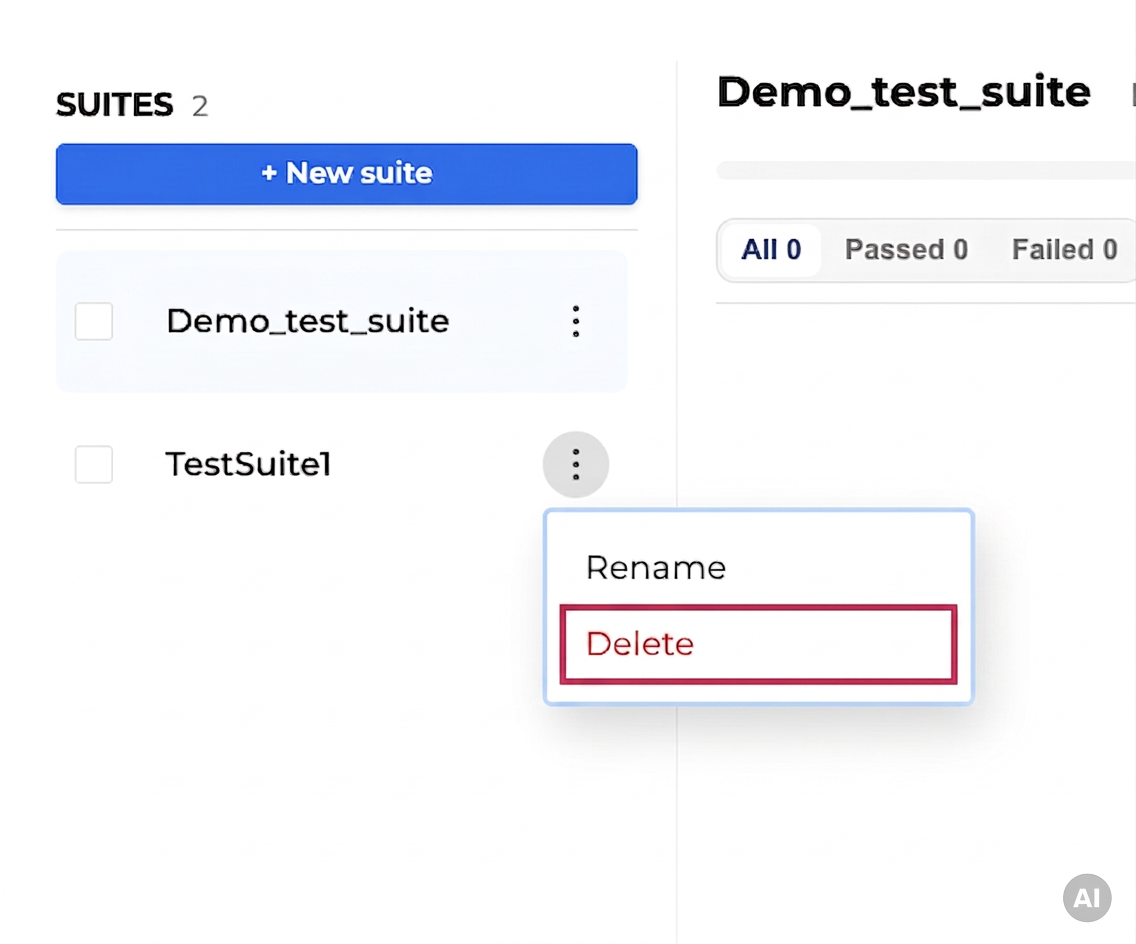Screen dimensions: 1136x944
Task: Select the Demo_test_suite row name
Action: (x=308, y=321)
